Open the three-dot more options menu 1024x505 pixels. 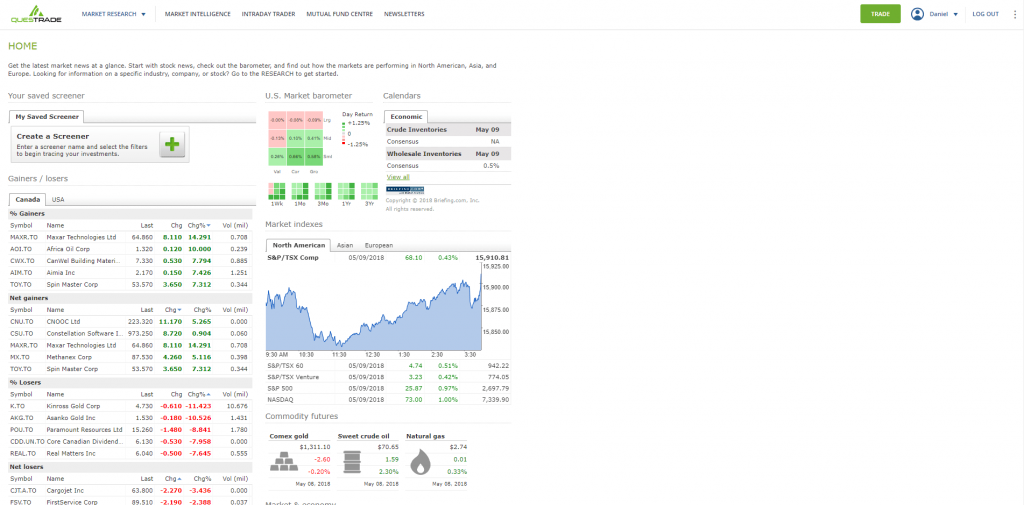[x=1013, y=14]
